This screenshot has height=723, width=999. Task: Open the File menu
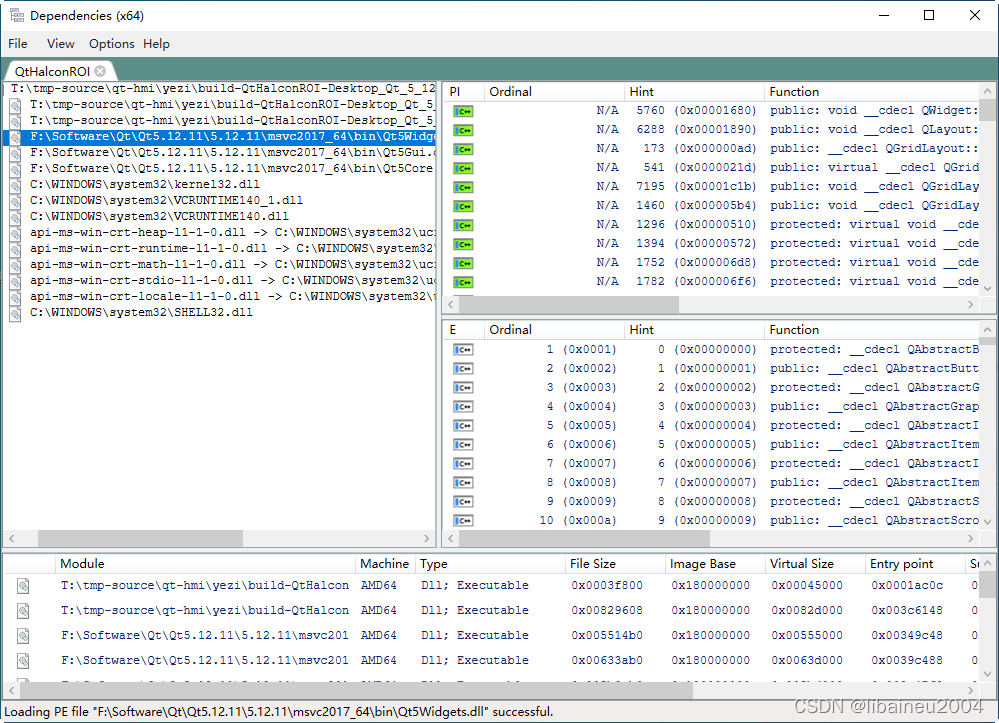(18, 44)
